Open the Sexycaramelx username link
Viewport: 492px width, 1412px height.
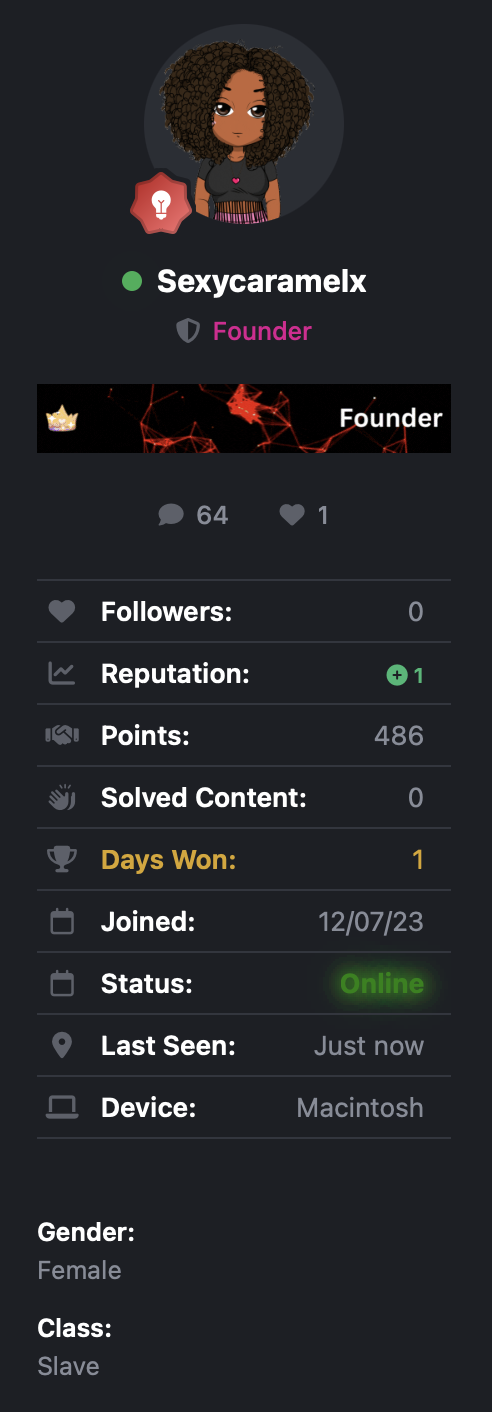262,282
